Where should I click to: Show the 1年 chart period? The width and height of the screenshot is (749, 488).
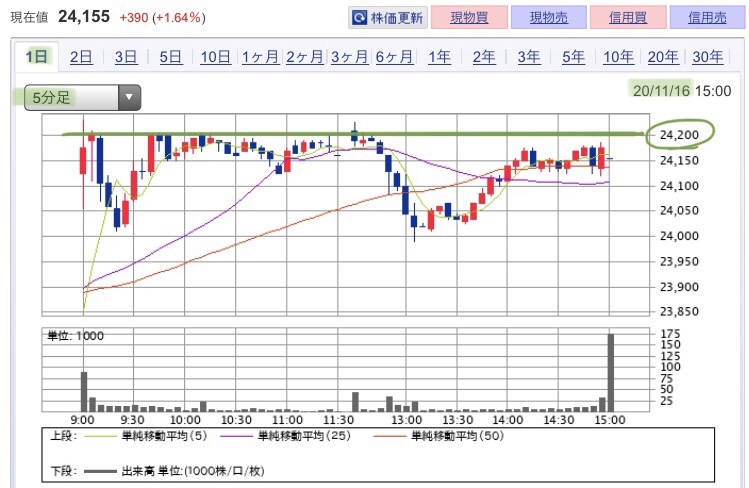(x=439, y=57)
